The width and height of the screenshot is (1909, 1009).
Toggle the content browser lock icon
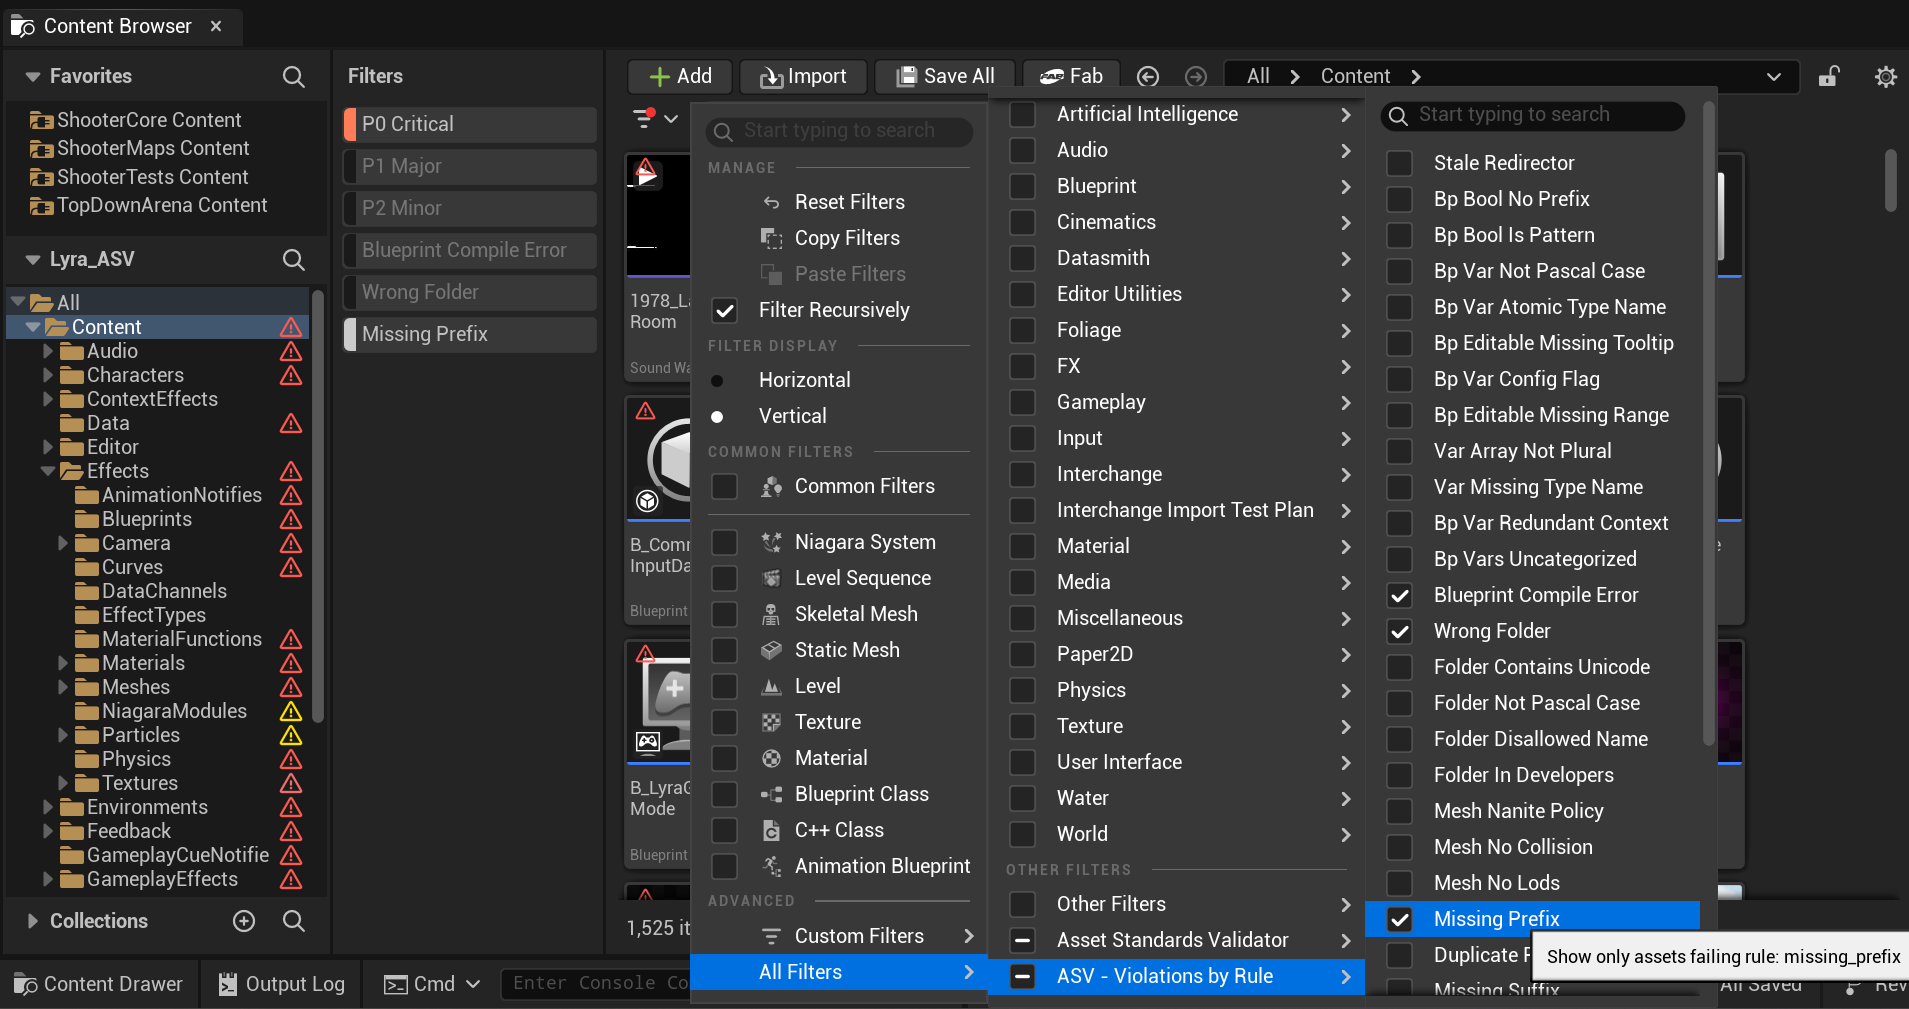1829,77
